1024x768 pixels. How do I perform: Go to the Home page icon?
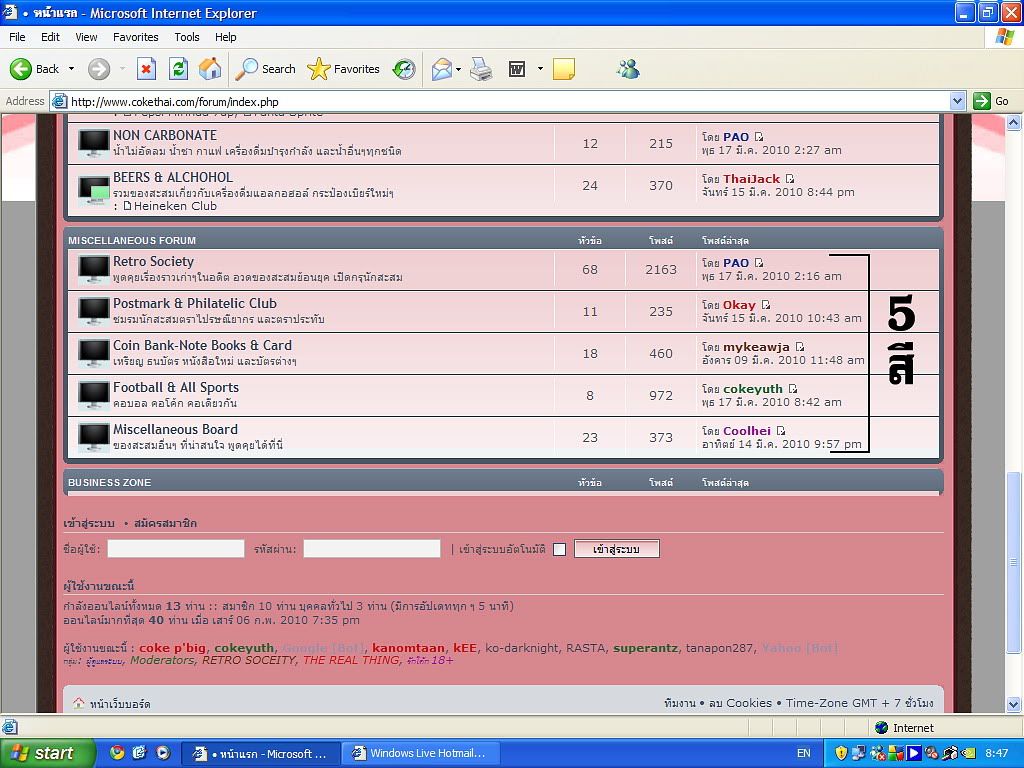[x=210, y=69]
